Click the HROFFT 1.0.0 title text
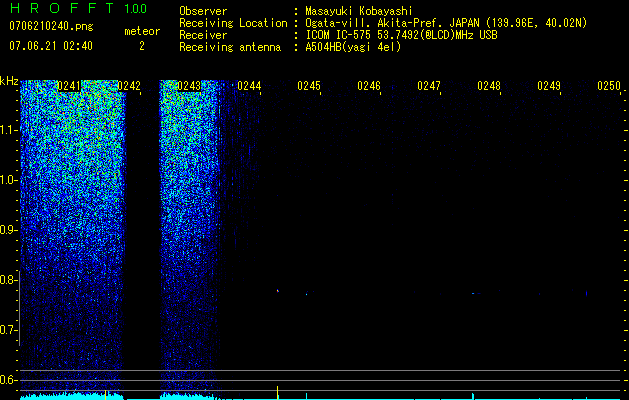629x400 pixels. point(78,8)
